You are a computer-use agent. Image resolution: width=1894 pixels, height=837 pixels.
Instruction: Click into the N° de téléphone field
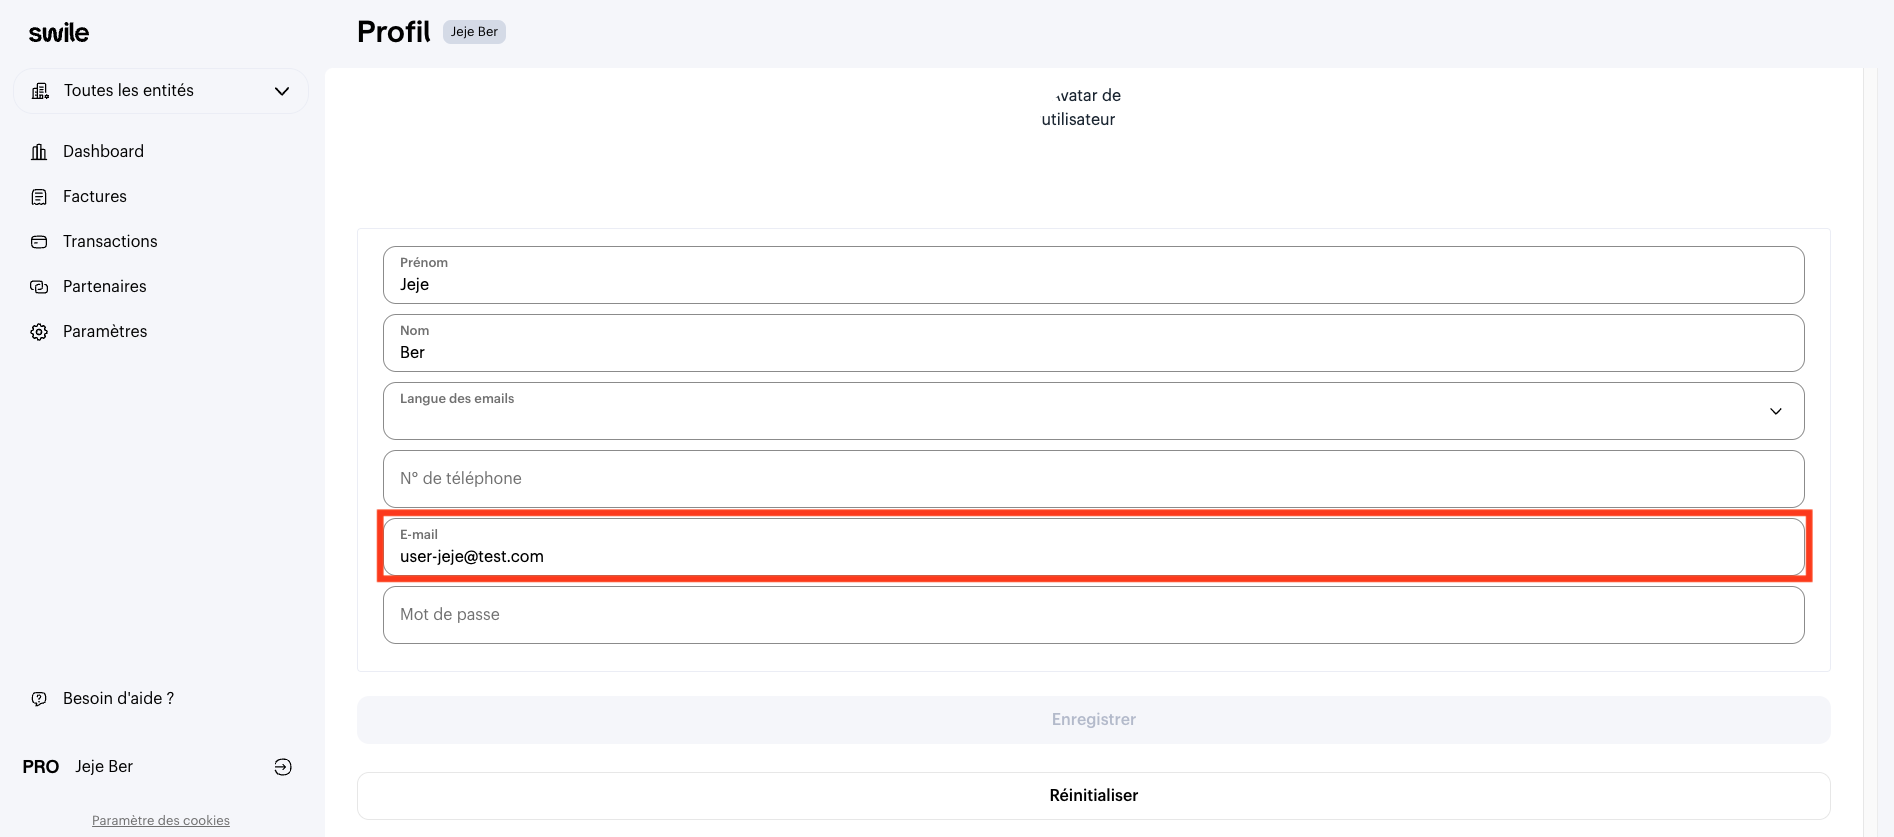coord(1093,479)
